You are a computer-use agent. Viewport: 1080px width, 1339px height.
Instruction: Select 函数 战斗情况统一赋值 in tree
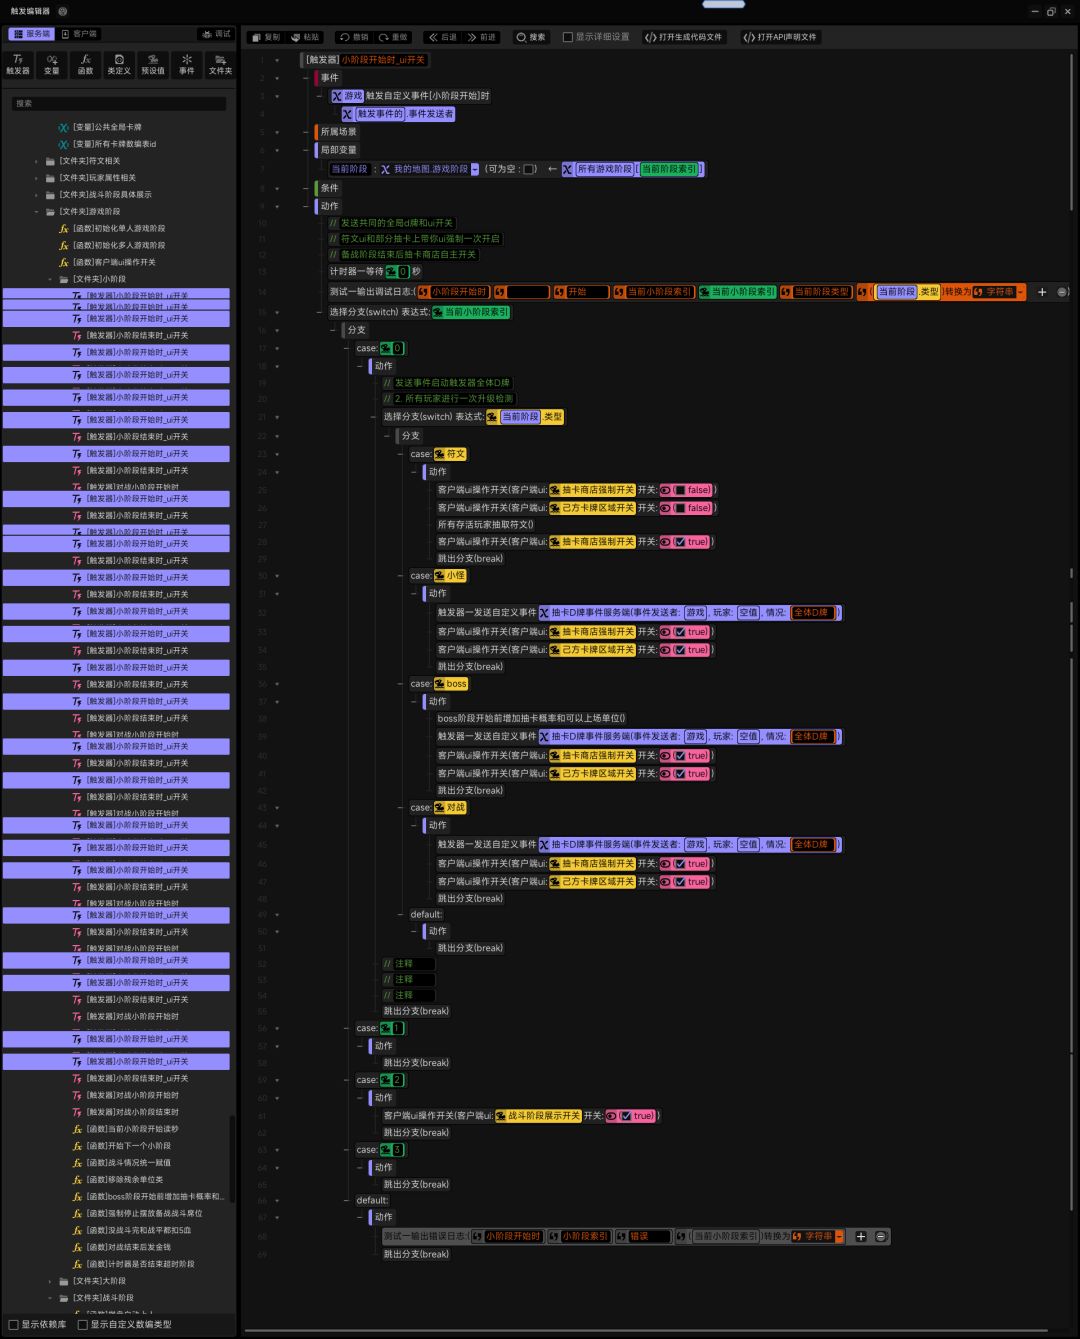128,1163
